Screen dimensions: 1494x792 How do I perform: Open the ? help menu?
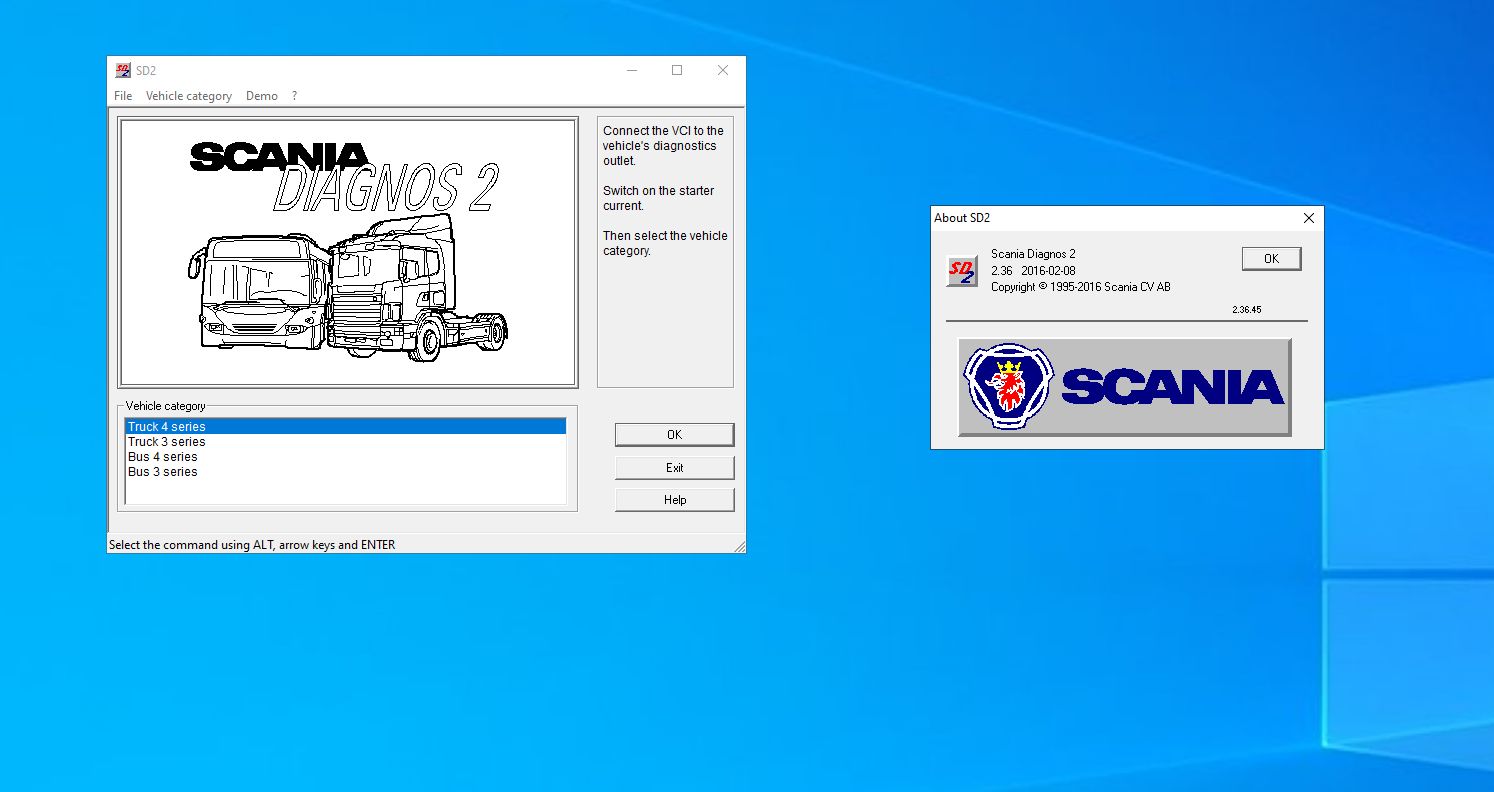294,95
